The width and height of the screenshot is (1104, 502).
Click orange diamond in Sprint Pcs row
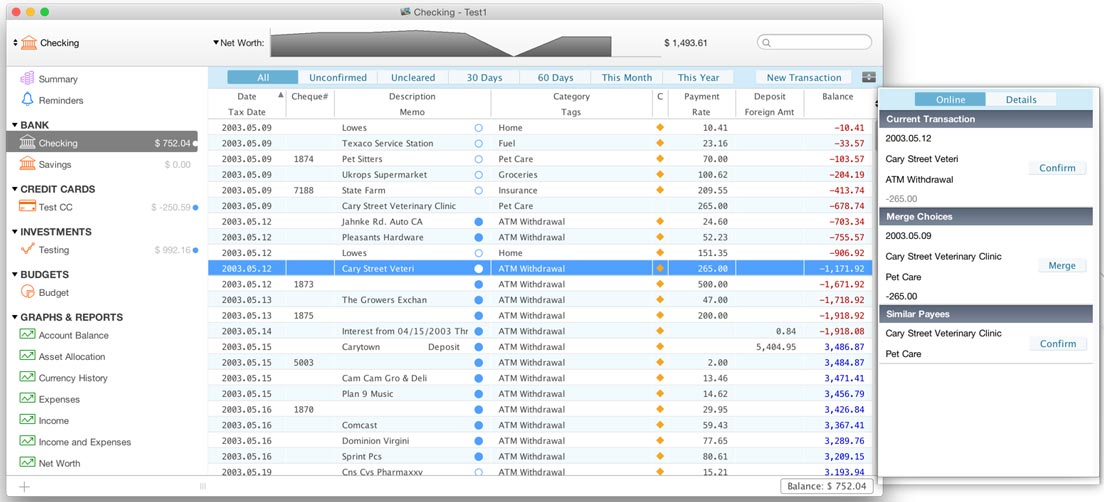point(660,456)
